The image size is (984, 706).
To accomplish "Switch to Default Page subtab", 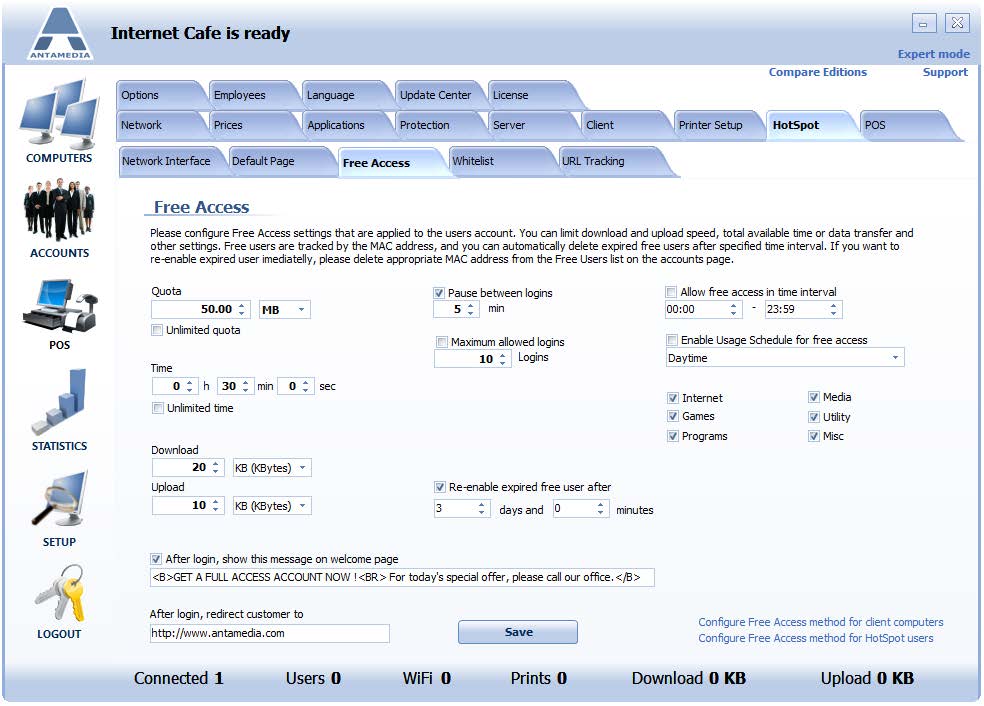I will point(280,161).
